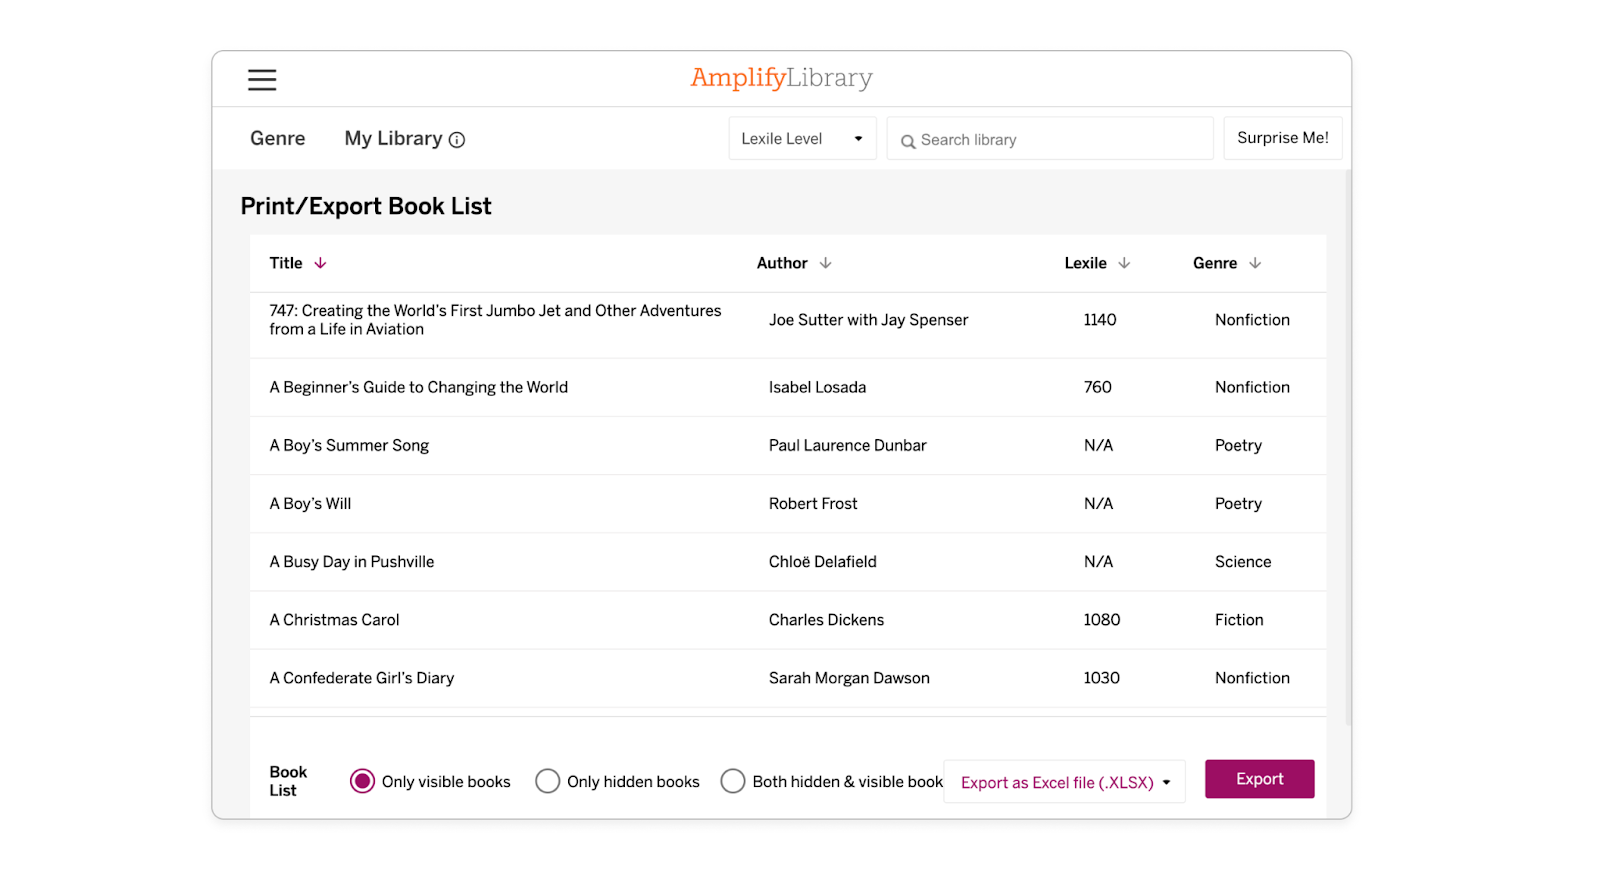
Task: Select the Only visible books option
Action: [362, 781]
